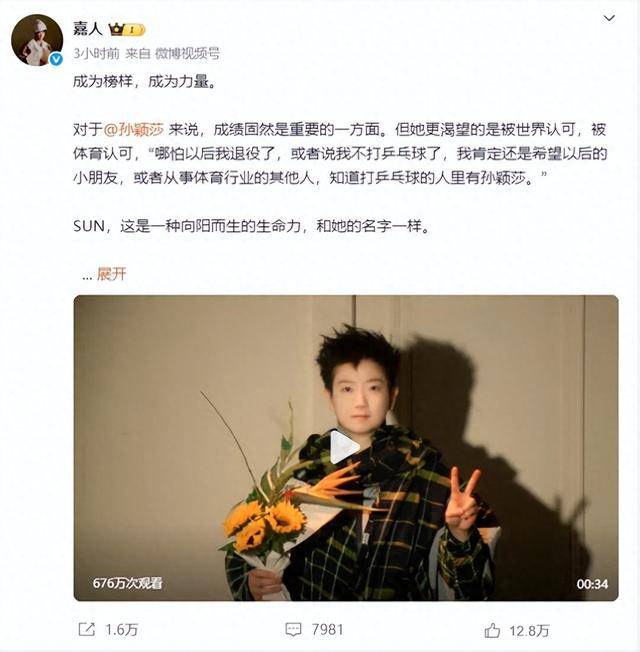Open the post options chevron menu
Viewport: 640px width, 652px height.
pyautogui.click(x=609, y=18)
